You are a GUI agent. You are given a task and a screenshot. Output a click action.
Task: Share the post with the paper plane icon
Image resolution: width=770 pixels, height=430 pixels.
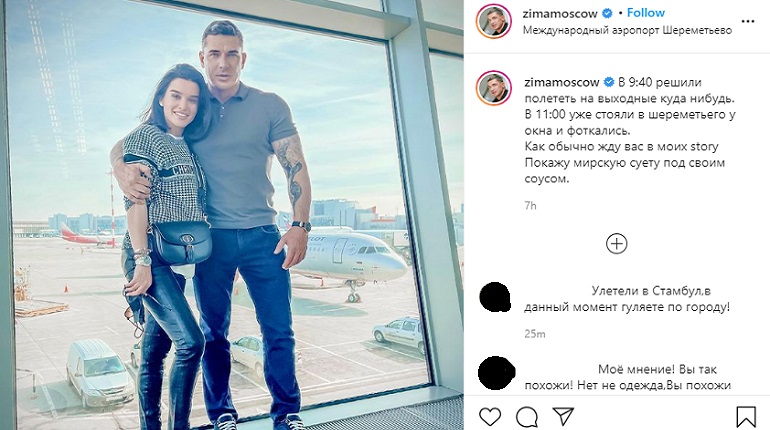[x=563, y=416]
